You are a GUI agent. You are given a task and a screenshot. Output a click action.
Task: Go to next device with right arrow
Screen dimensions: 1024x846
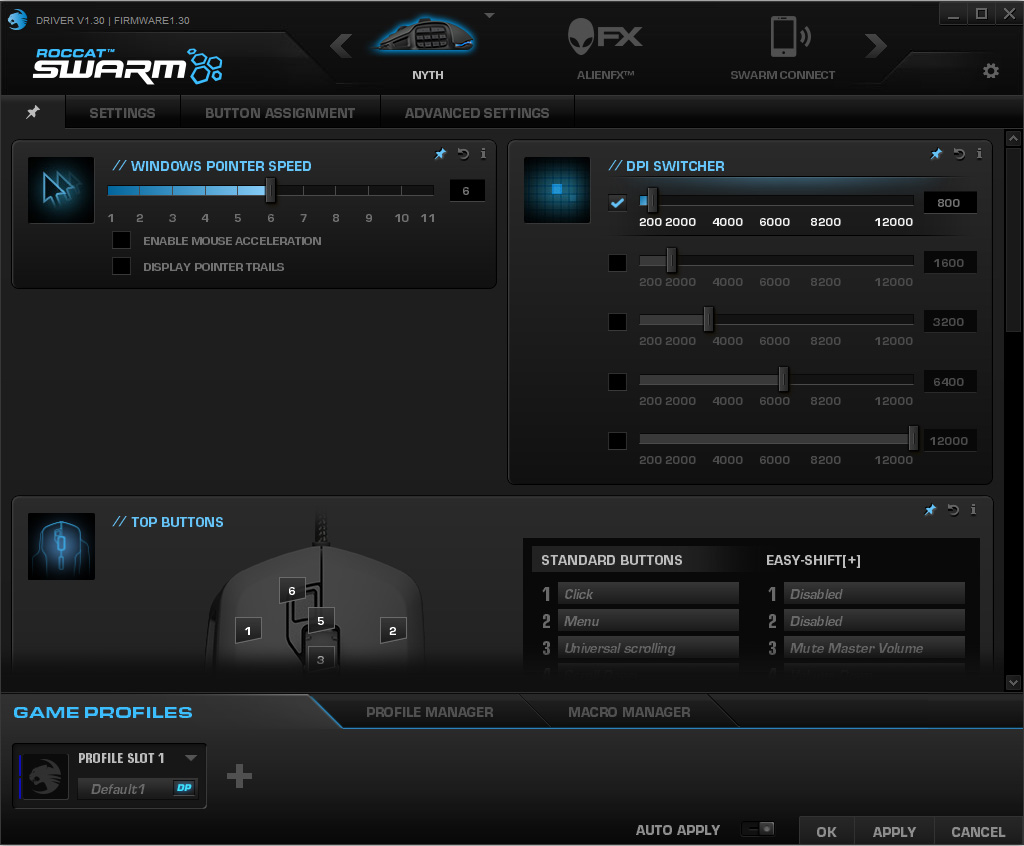pos(875,45)
